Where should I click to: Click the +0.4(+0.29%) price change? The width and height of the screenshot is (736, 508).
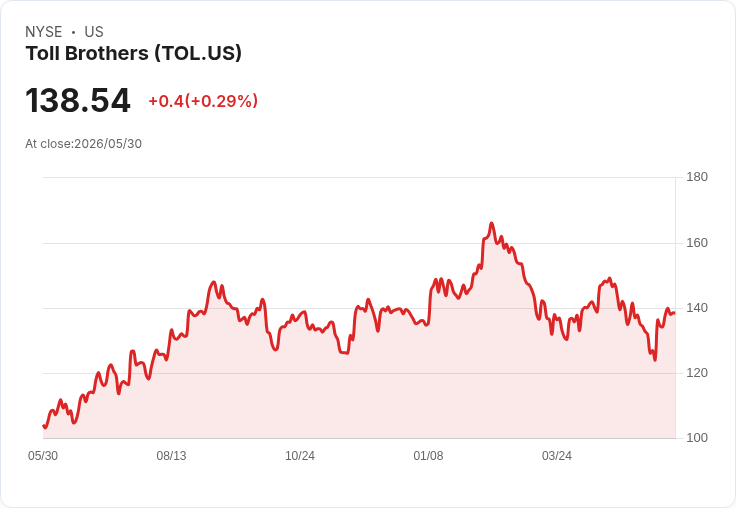point(203,101)
